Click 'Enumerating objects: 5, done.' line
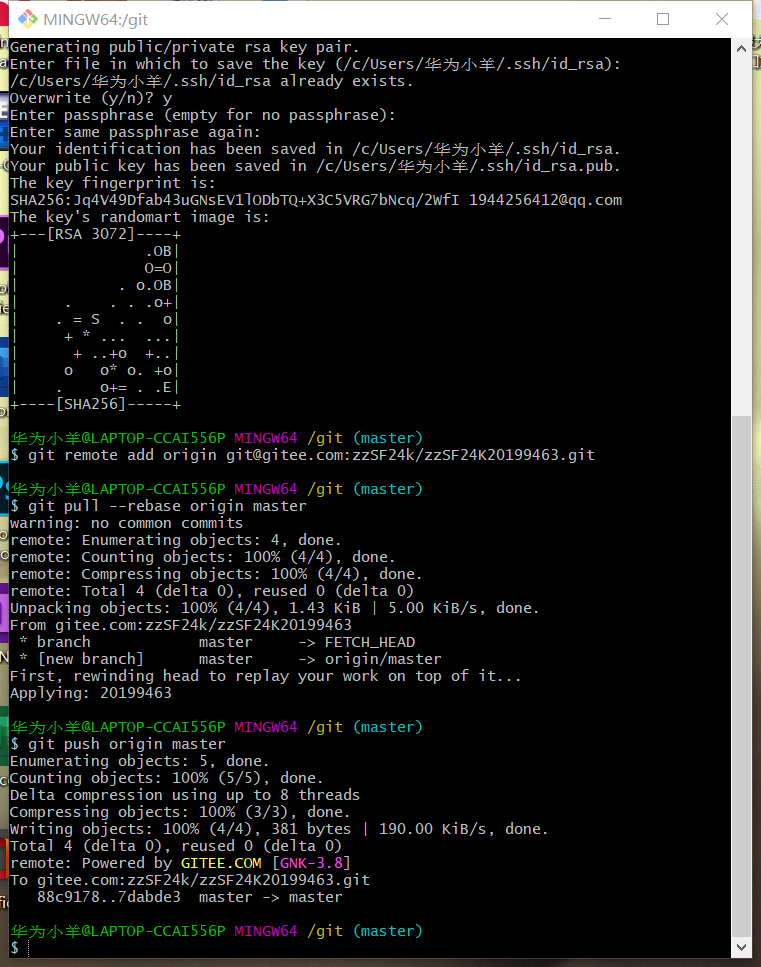 [140, 762]
